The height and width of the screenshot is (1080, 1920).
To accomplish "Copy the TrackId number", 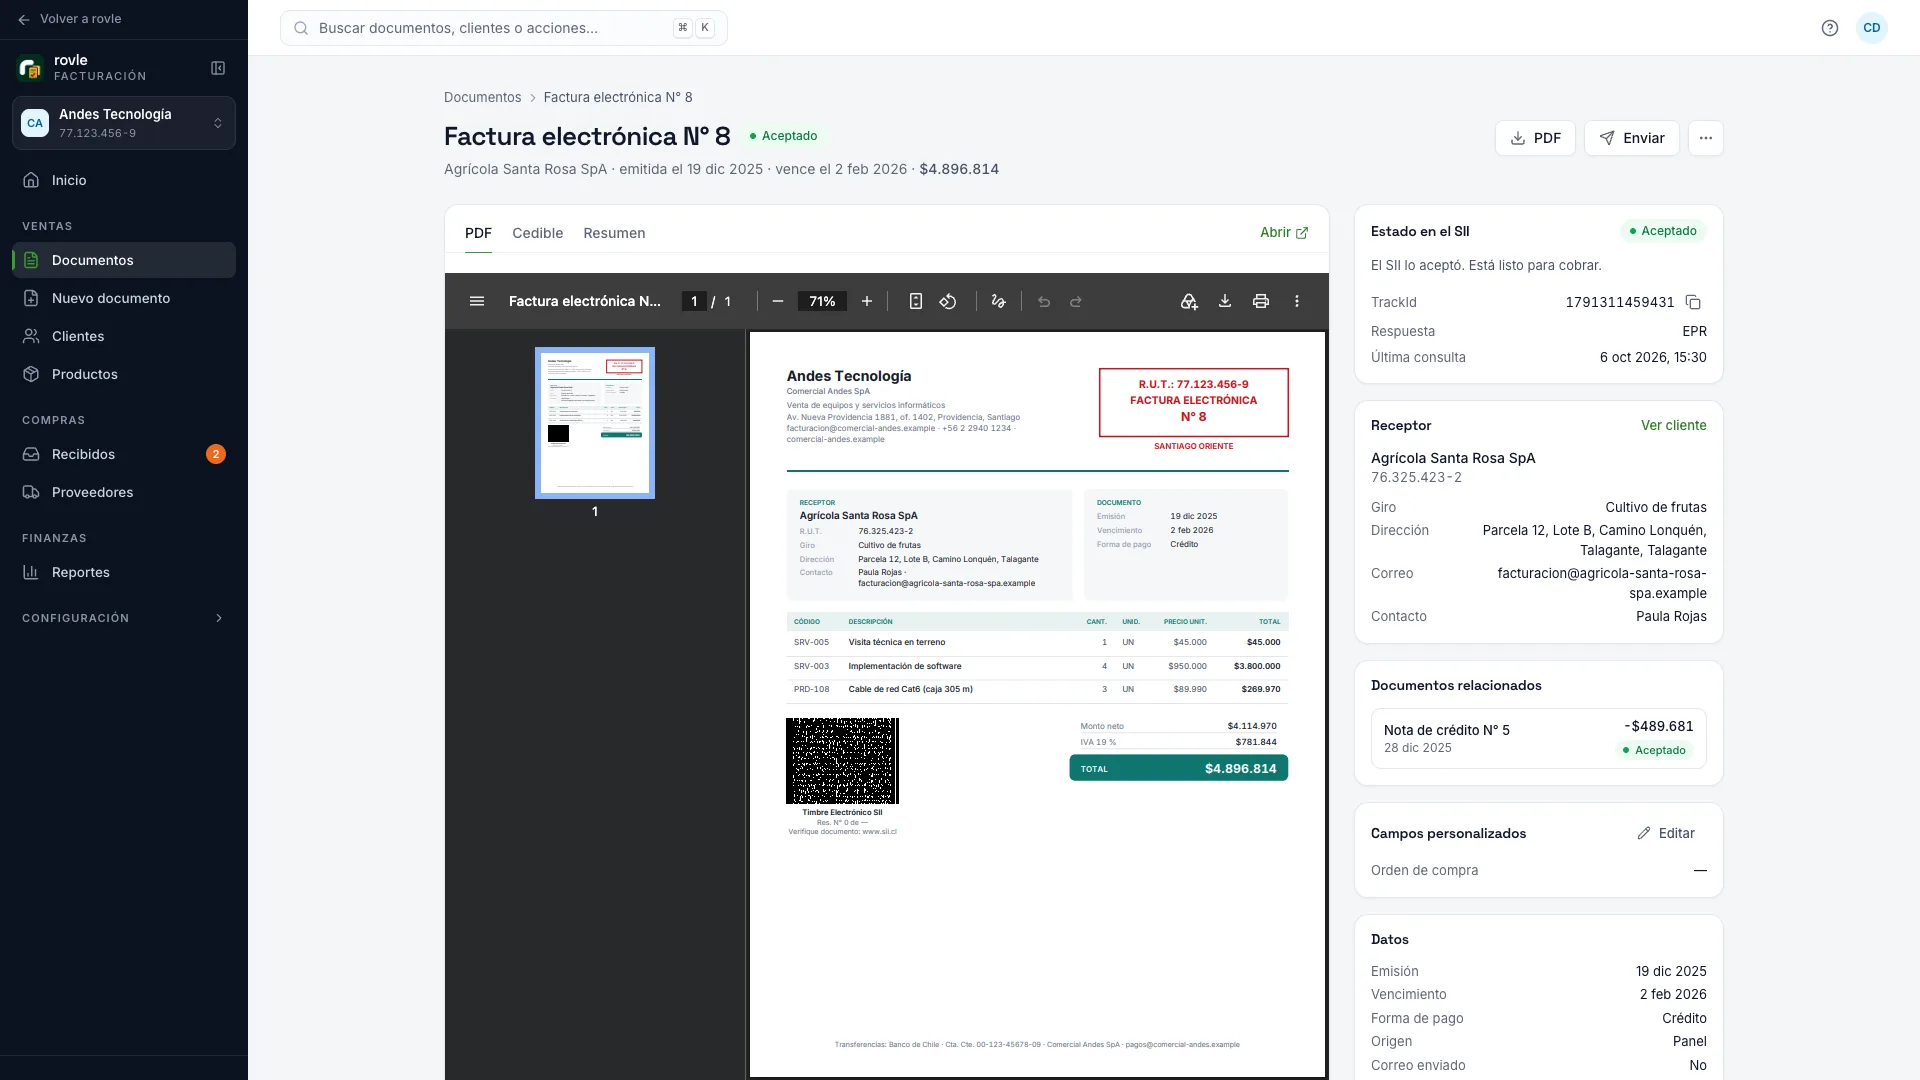I will (x=1693, y=302).
